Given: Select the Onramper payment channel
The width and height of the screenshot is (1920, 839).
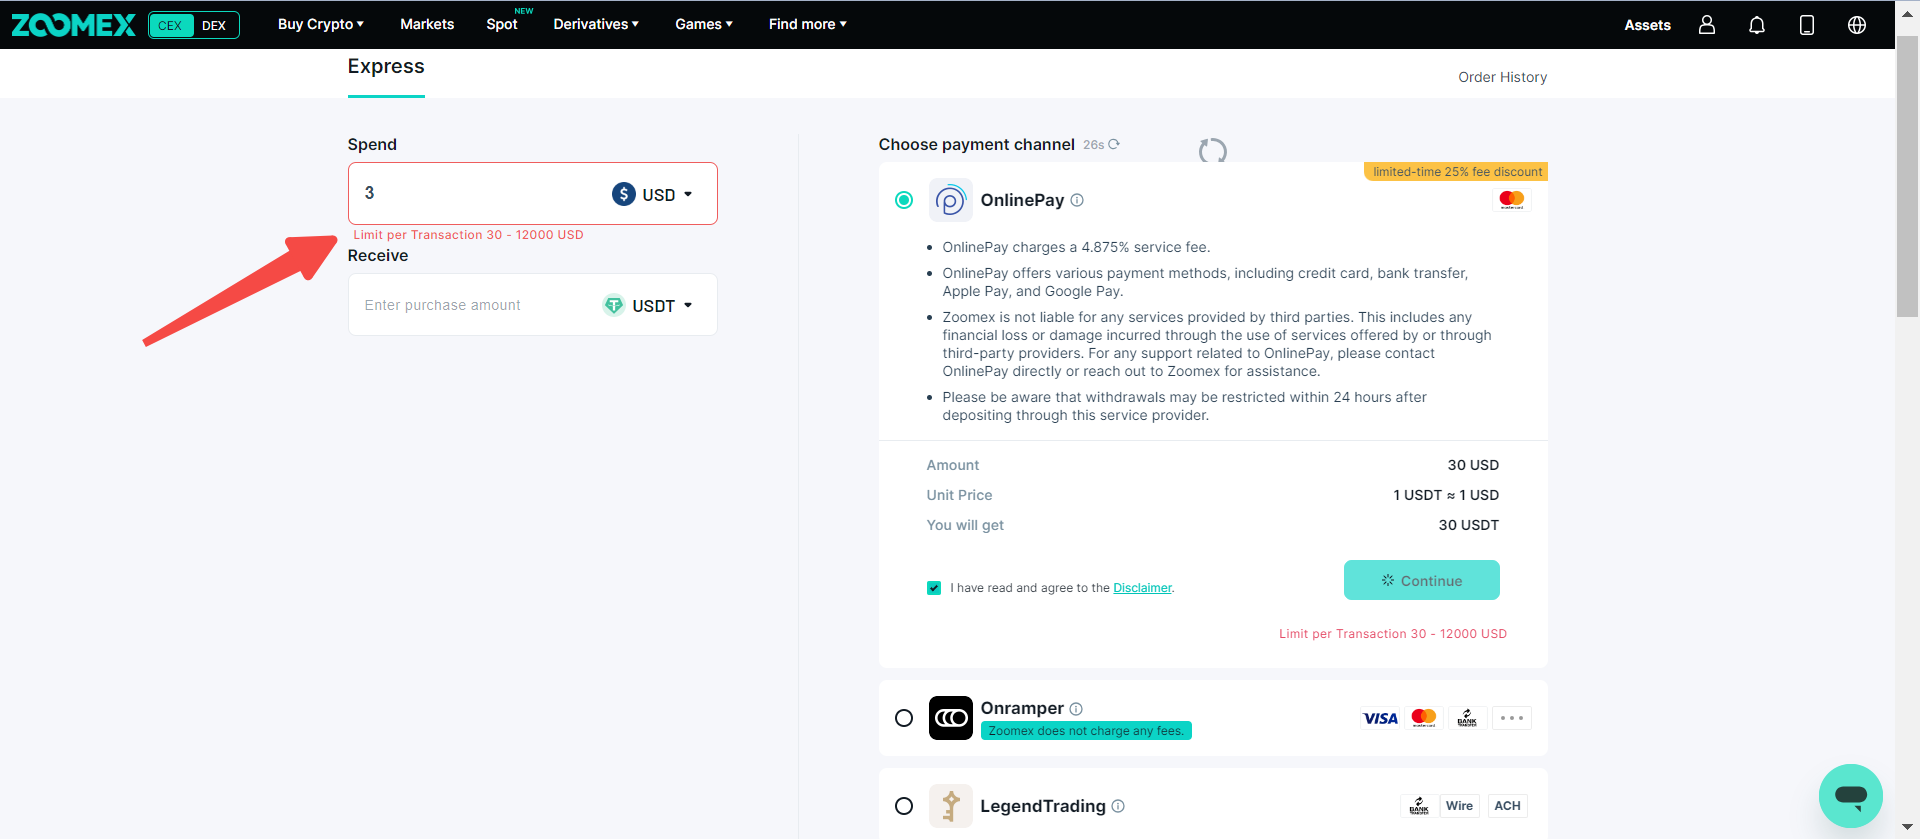Looking at the screenshot, I should click(904, 718).
